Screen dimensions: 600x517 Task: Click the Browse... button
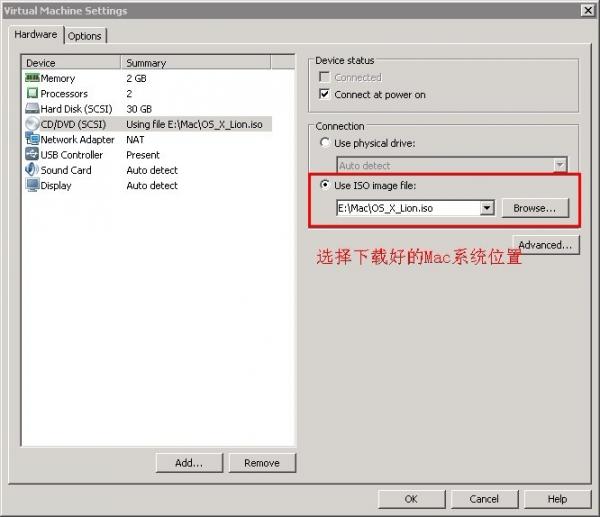tap(535, 208)
